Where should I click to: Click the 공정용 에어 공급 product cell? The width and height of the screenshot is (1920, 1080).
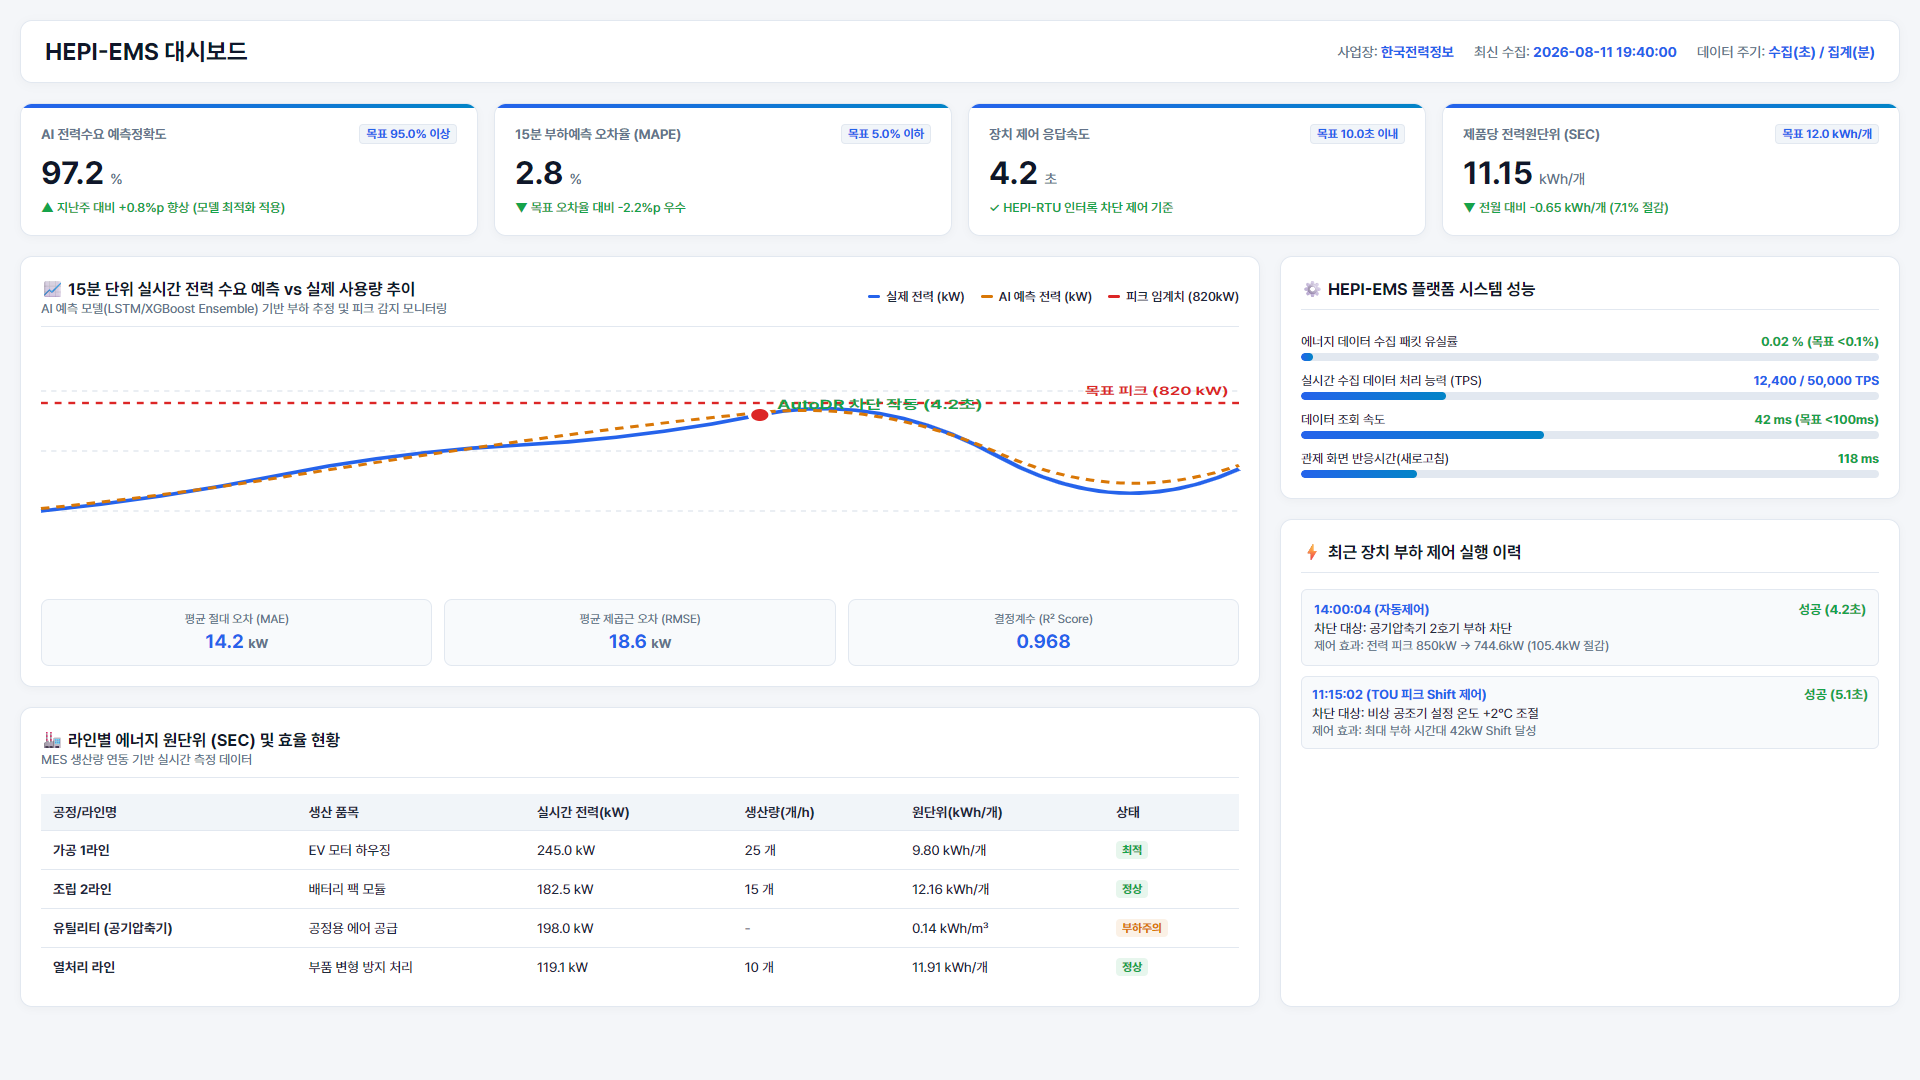(x=353, y=929)
